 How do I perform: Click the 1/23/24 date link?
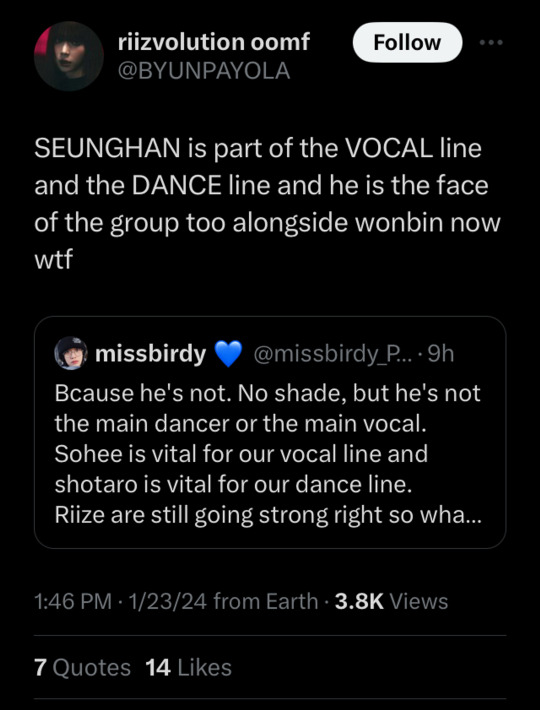168,601
